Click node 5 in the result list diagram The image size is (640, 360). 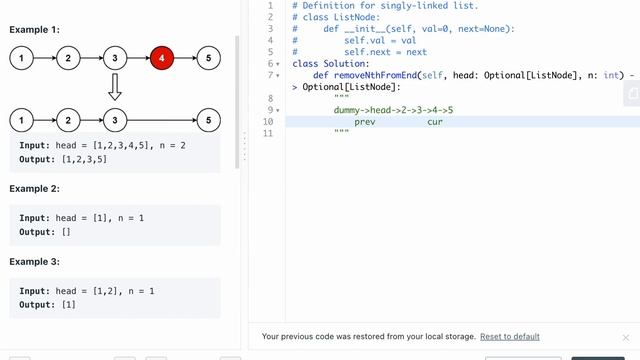tap(209, 120)
